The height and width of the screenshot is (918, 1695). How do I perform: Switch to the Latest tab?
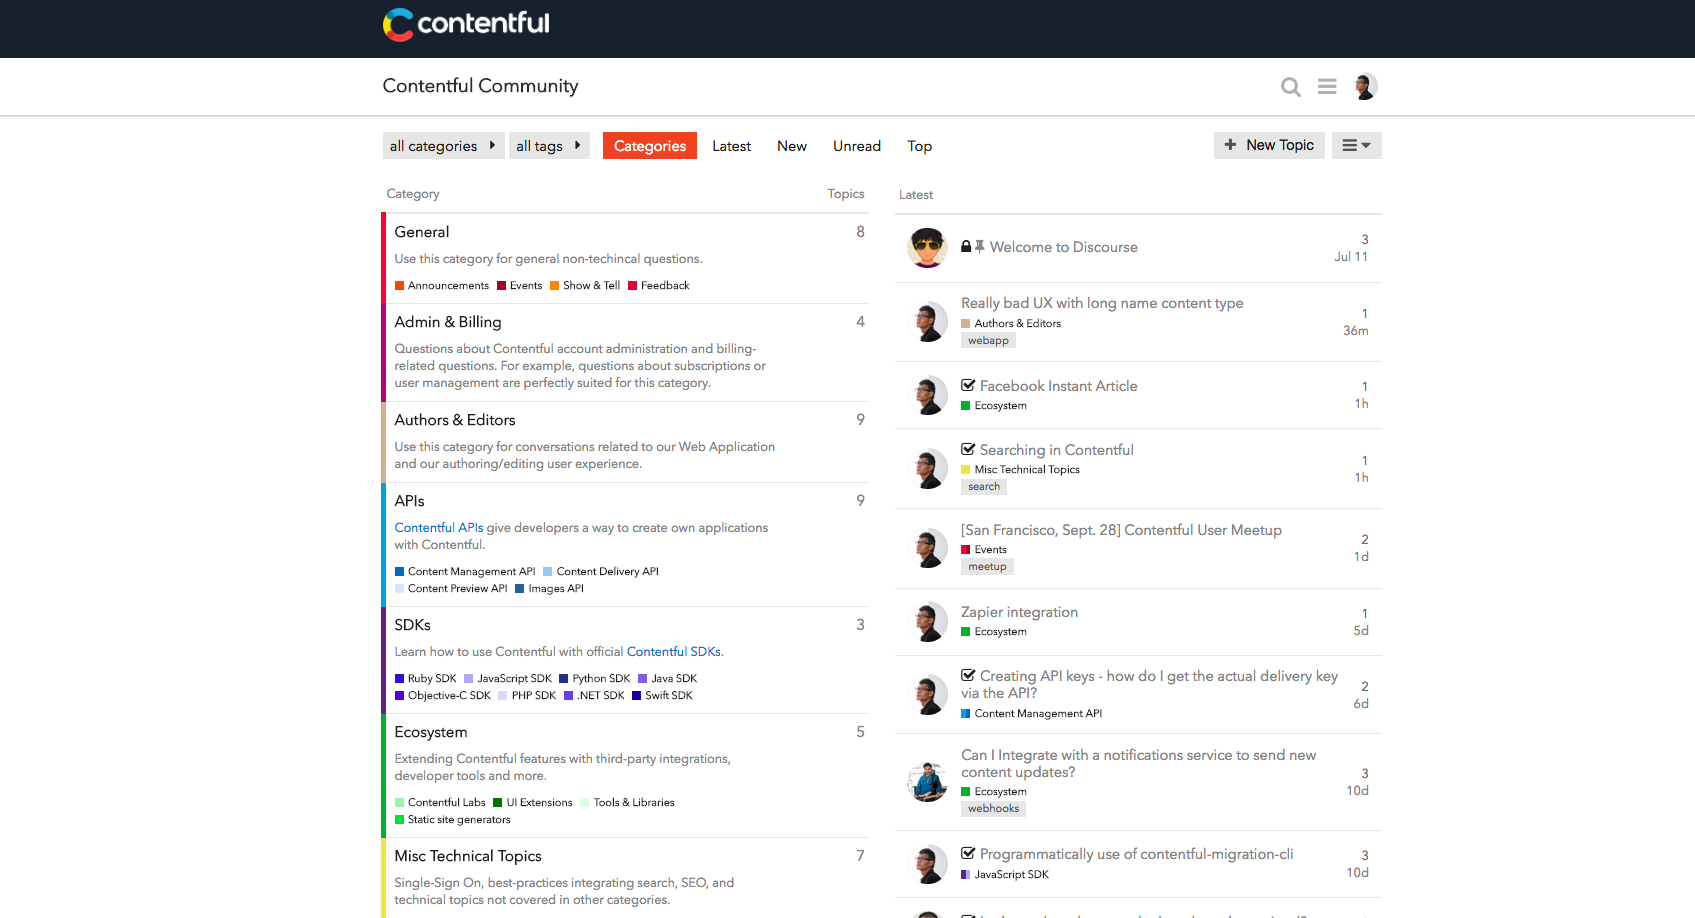click(x=731, y=146)
